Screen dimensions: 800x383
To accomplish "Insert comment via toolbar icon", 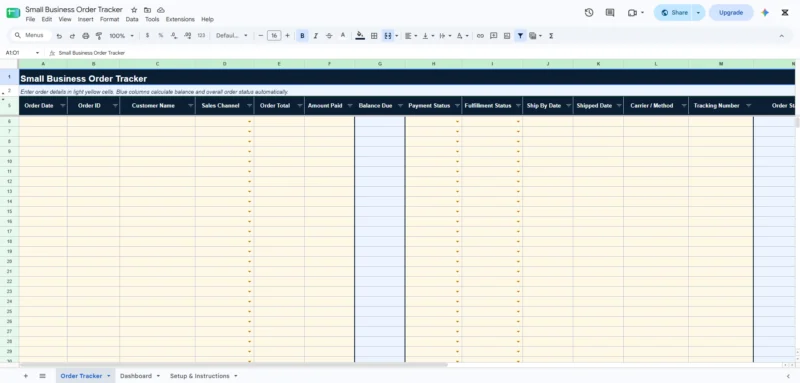I will click(x=493, y=36).
